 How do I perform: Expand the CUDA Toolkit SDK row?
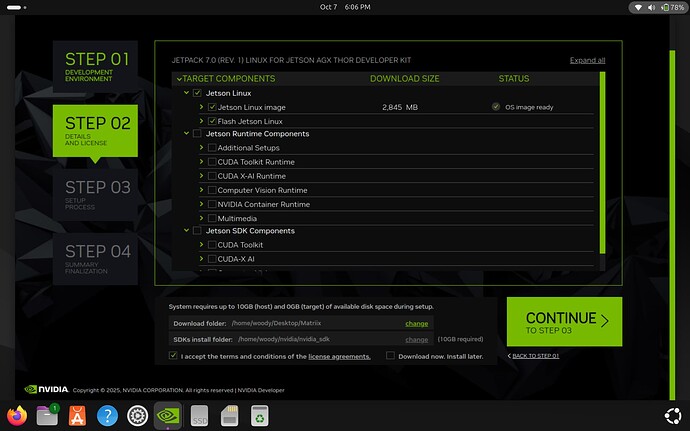pyautogui.click(x=201, y=244)
